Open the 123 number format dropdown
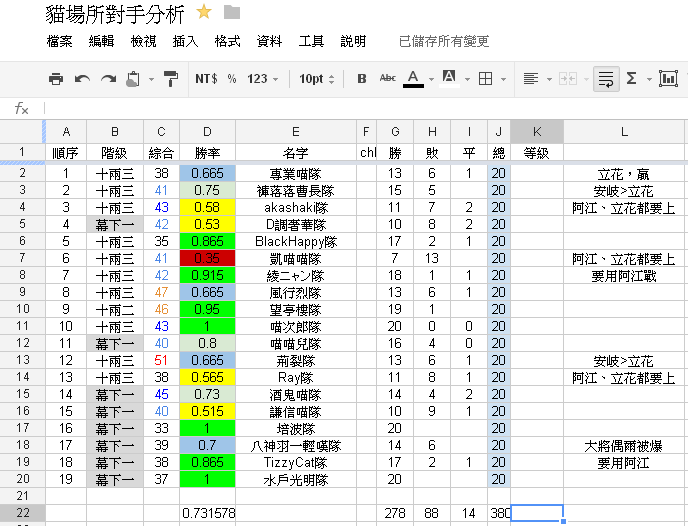The height and width of the screenshot is (526, 688). click(x=263, y=79)
